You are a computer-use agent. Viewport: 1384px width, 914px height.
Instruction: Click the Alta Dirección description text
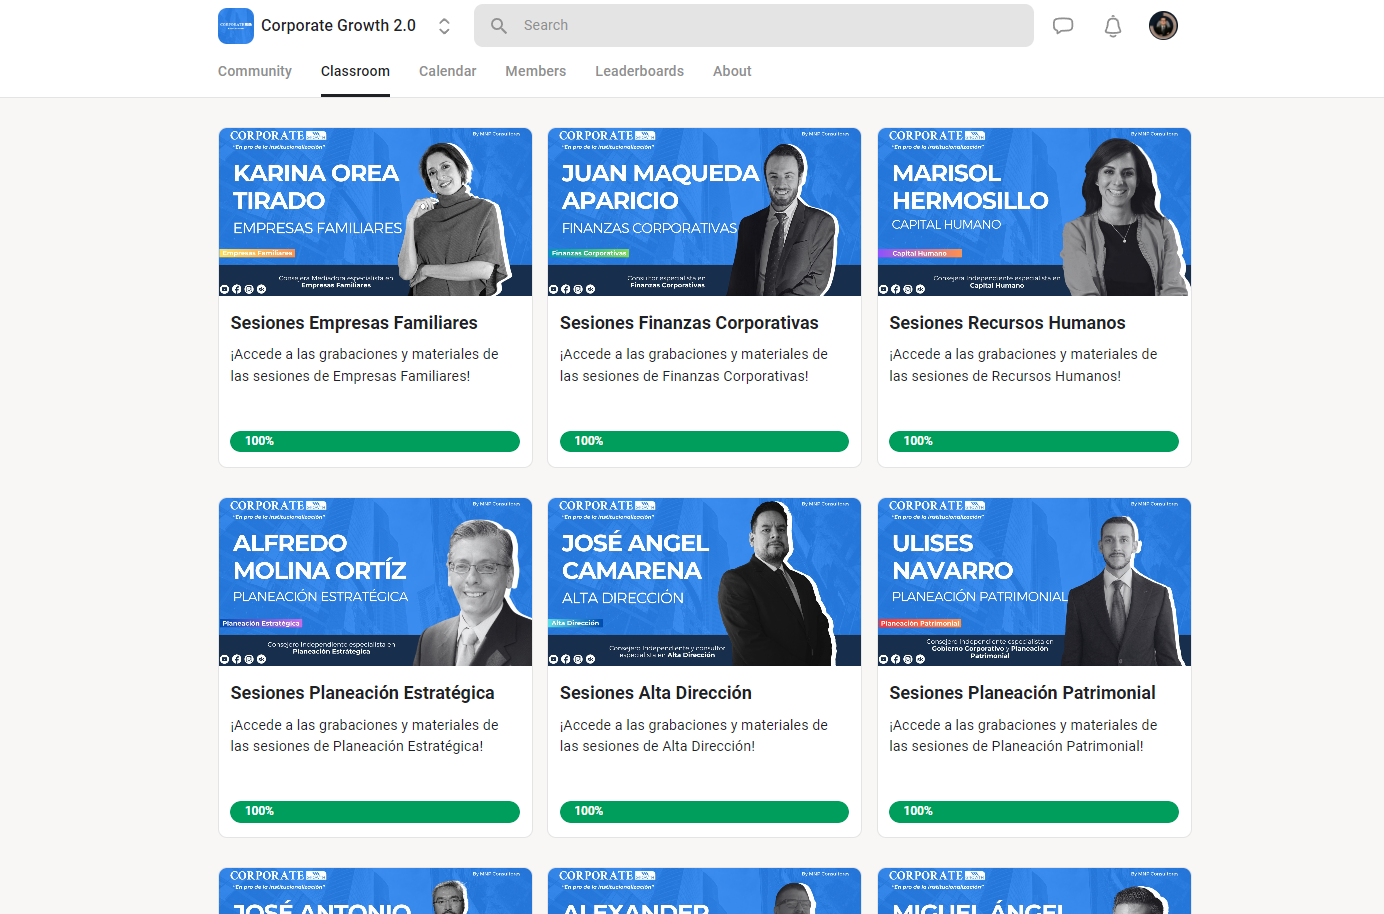[694, 735]
